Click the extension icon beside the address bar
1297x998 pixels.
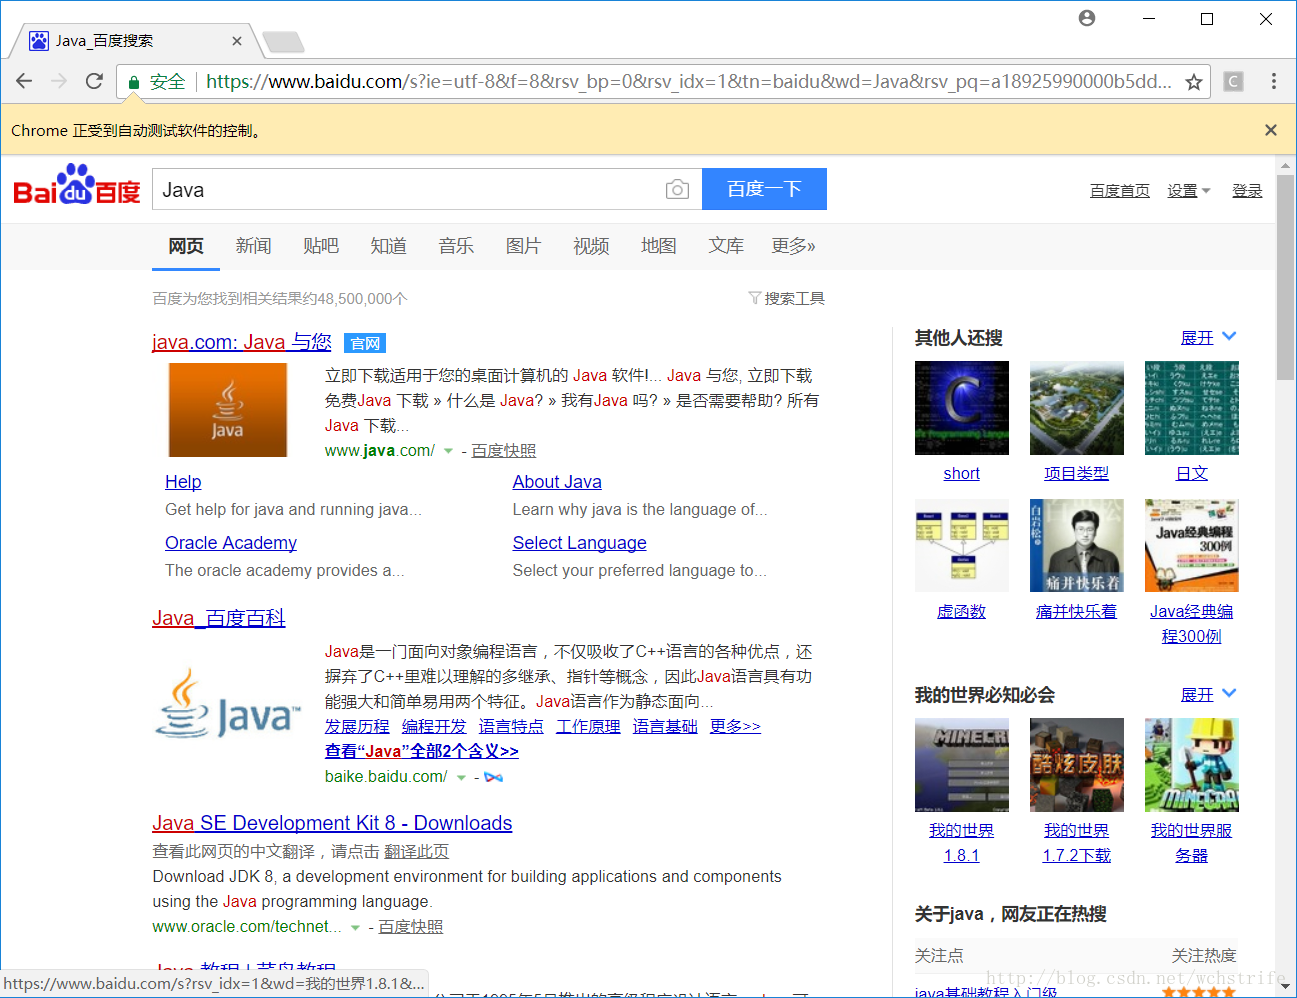tap(1233, 82)
